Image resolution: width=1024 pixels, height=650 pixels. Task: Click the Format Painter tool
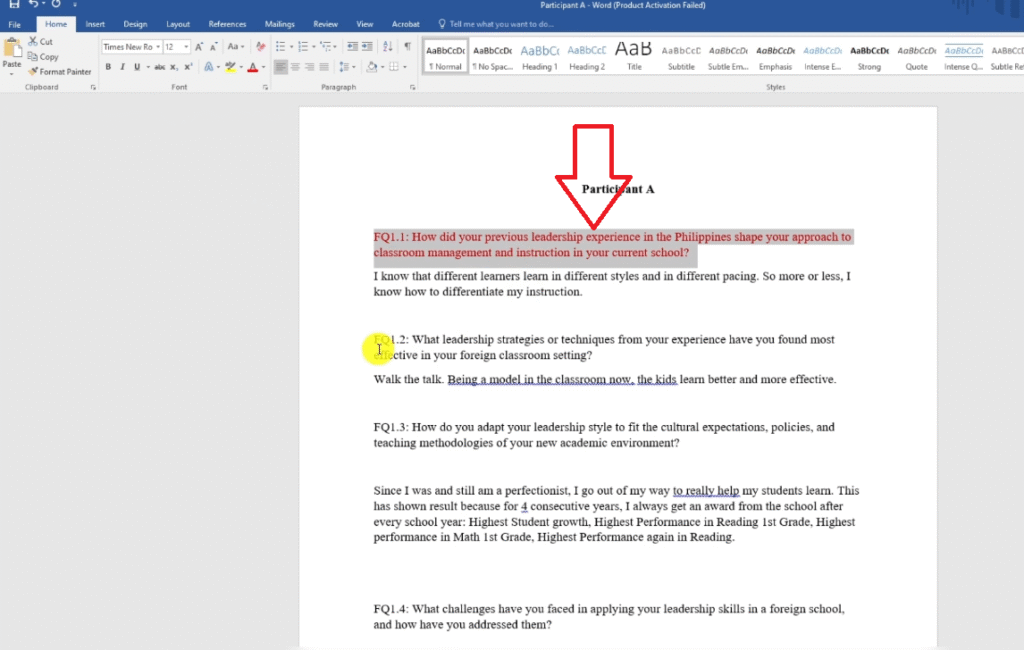60,72
